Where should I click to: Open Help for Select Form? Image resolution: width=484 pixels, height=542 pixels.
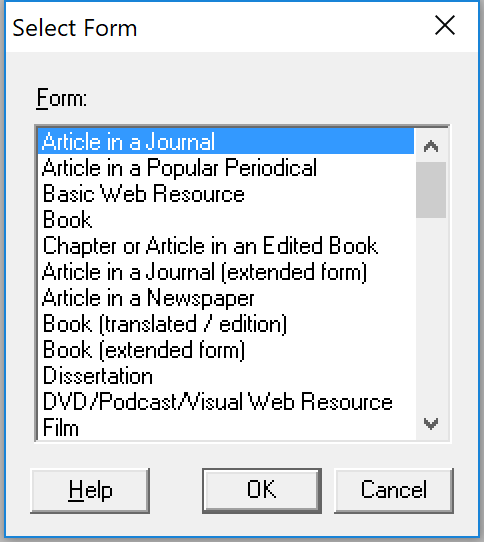tap(90, 490)
